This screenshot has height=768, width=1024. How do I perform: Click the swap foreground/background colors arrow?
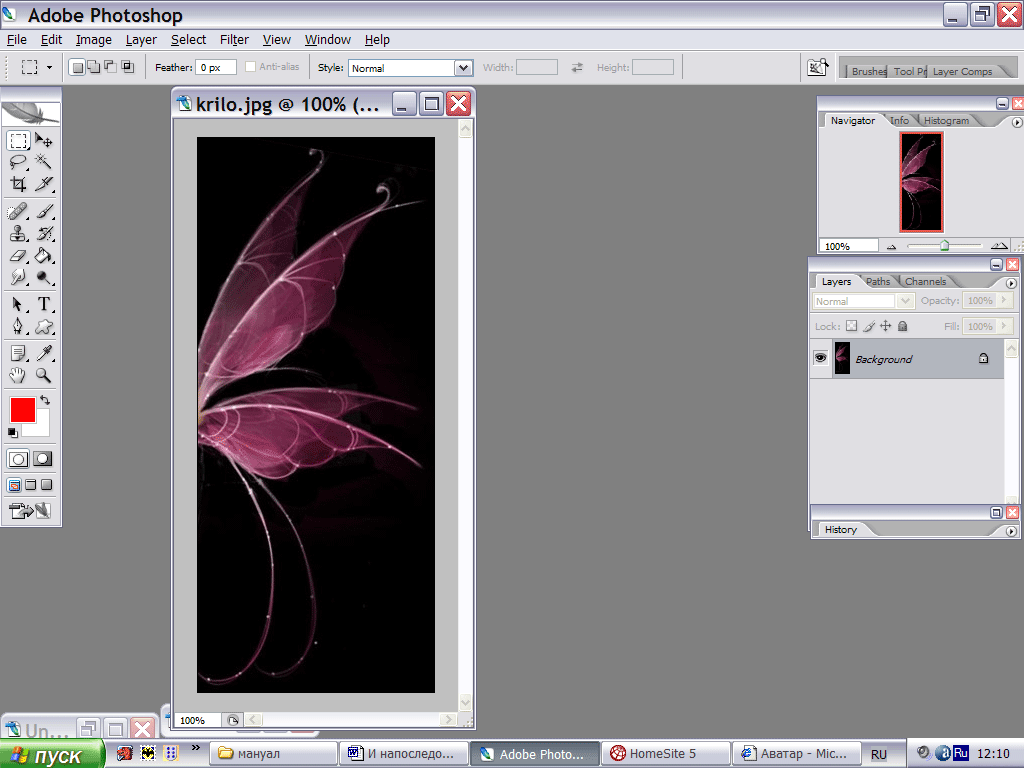(45, 400)
